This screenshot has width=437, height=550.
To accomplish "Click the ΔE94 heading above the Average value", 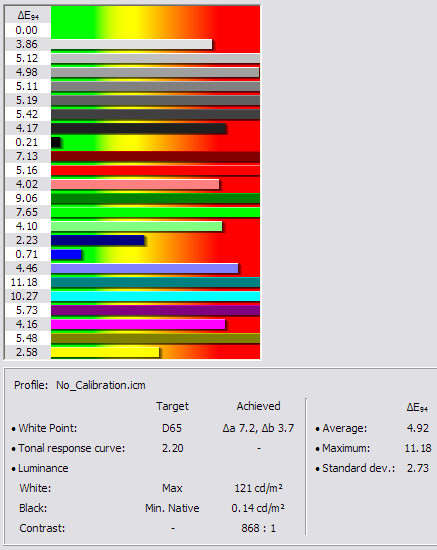I will pyautogui.click(x=417, y=408).
